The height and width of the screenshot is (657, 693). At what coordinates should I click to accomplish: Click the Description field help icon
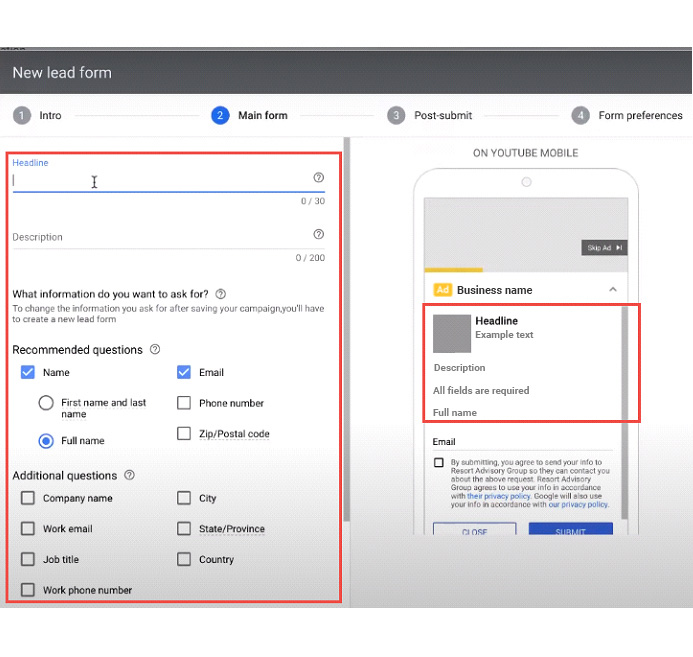(x=318, y=234)
